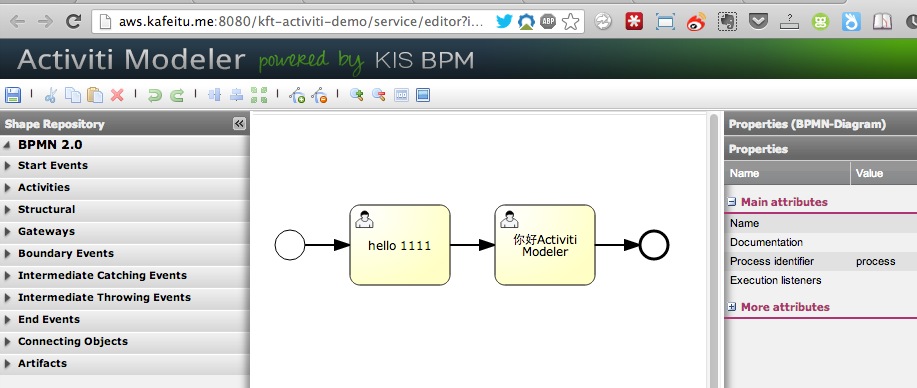Screen dimensions: 917x388
Task: Expand the Start Events group
Action: click(x=7, y=166)
